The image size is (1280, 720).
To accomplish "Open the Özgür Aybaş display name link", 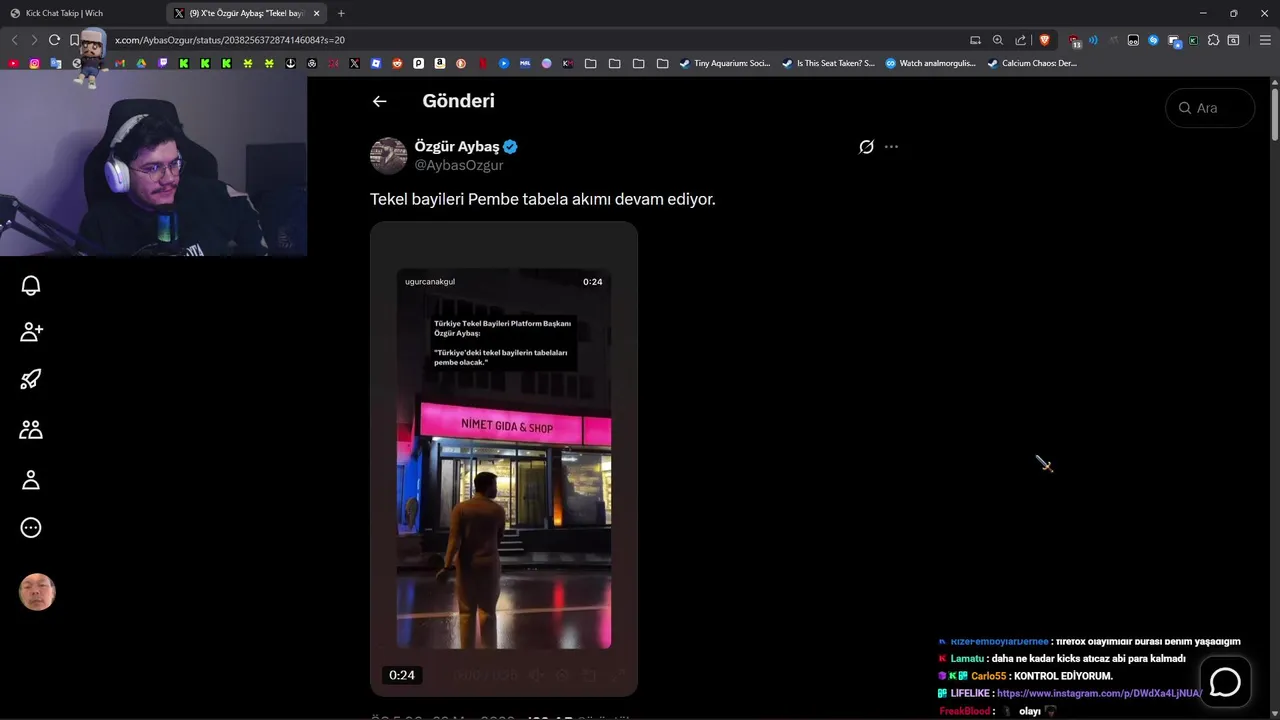I will 457,146.
